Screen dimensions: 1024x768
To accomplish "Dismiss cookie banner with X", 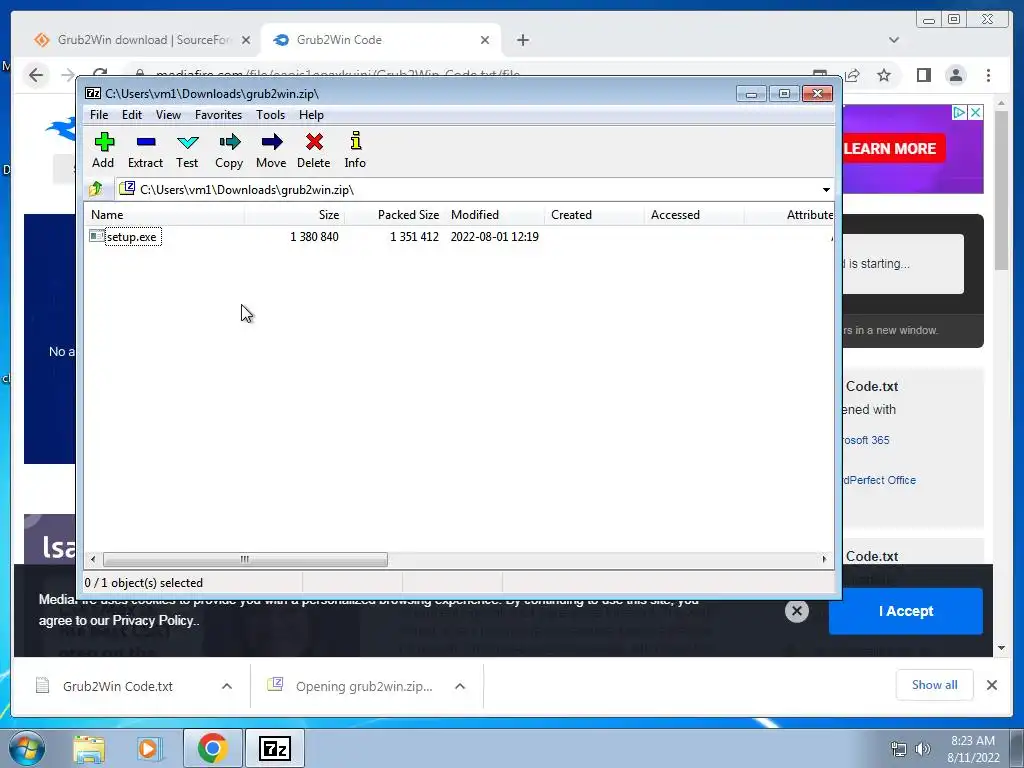I will click(797, 611).
